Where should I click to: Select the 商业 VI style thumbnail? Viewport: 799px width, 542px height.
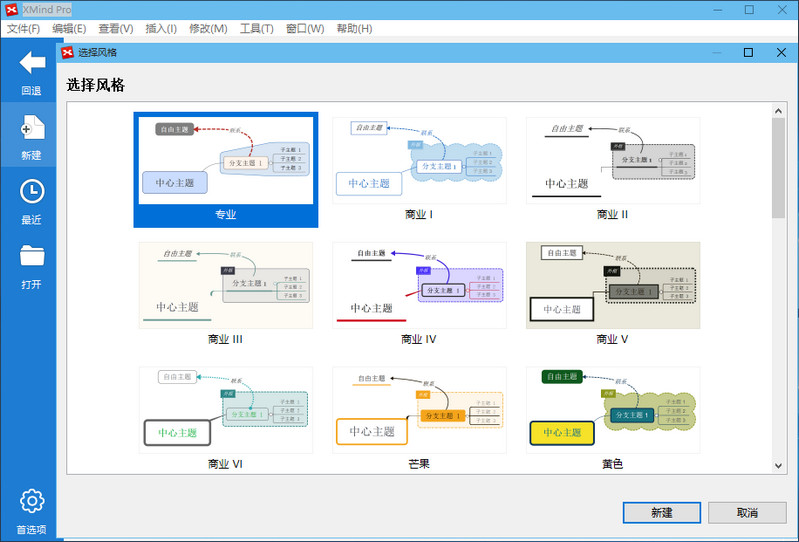pos(226,410)
